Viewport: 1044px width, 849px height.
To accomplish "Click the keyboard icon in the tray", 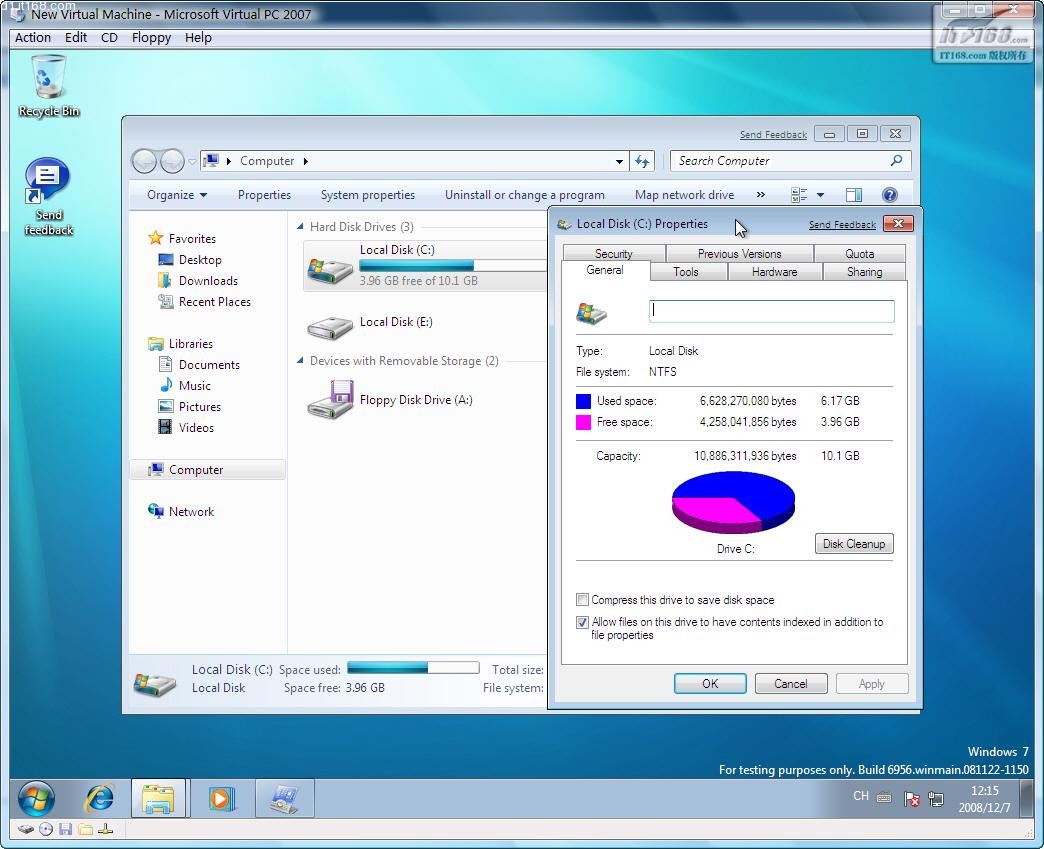I will click(884, 797).
